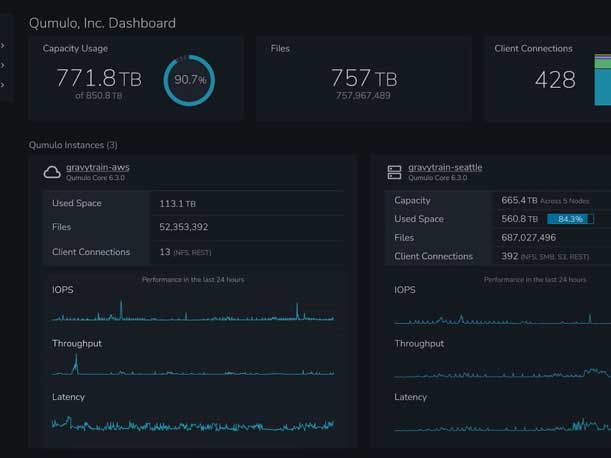
Task: Click the cloud icon beside gravytrain-aws
Action: tap(52, 172)
